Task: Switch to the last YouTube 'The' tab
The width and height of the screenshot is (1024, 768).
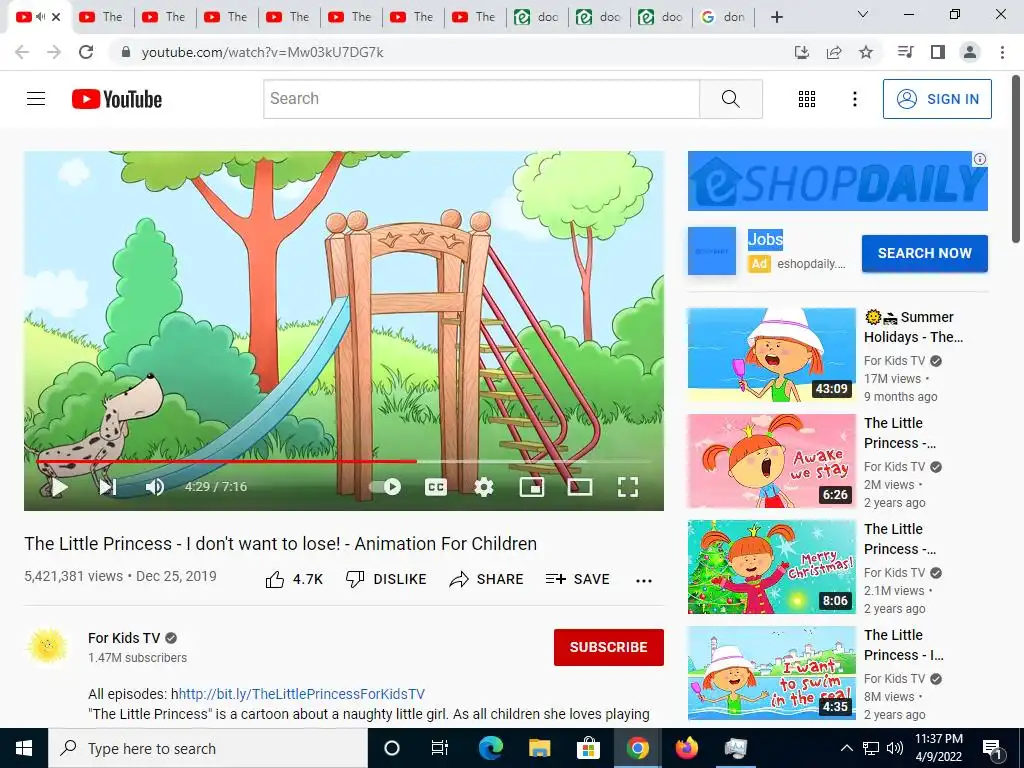Action: click(x=475, y=17)
